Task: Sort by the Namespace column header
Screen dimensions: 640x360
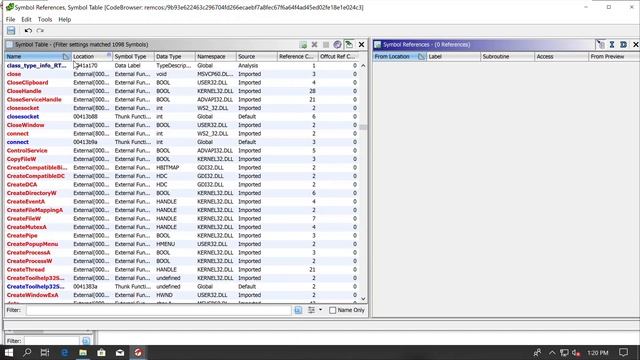Action: pos(216,56)
